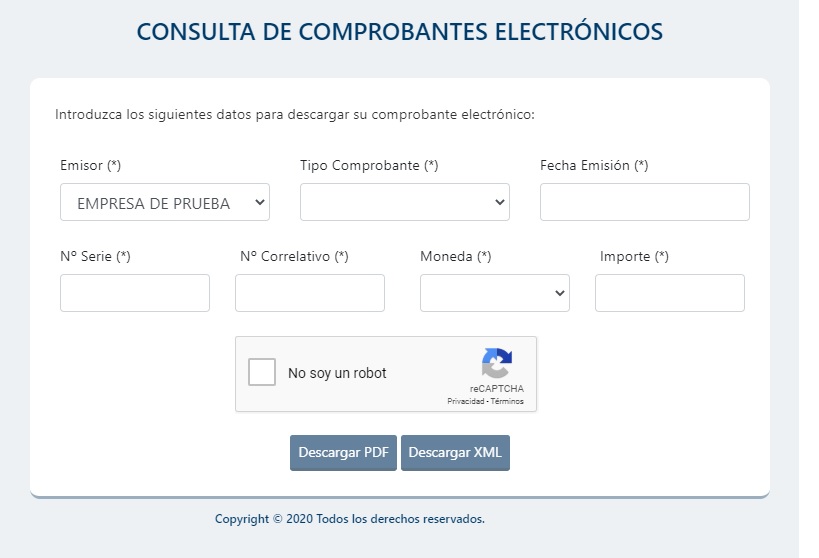
Task: Click the Moneda dropdown chevron arrow
Action: (560, 293)
